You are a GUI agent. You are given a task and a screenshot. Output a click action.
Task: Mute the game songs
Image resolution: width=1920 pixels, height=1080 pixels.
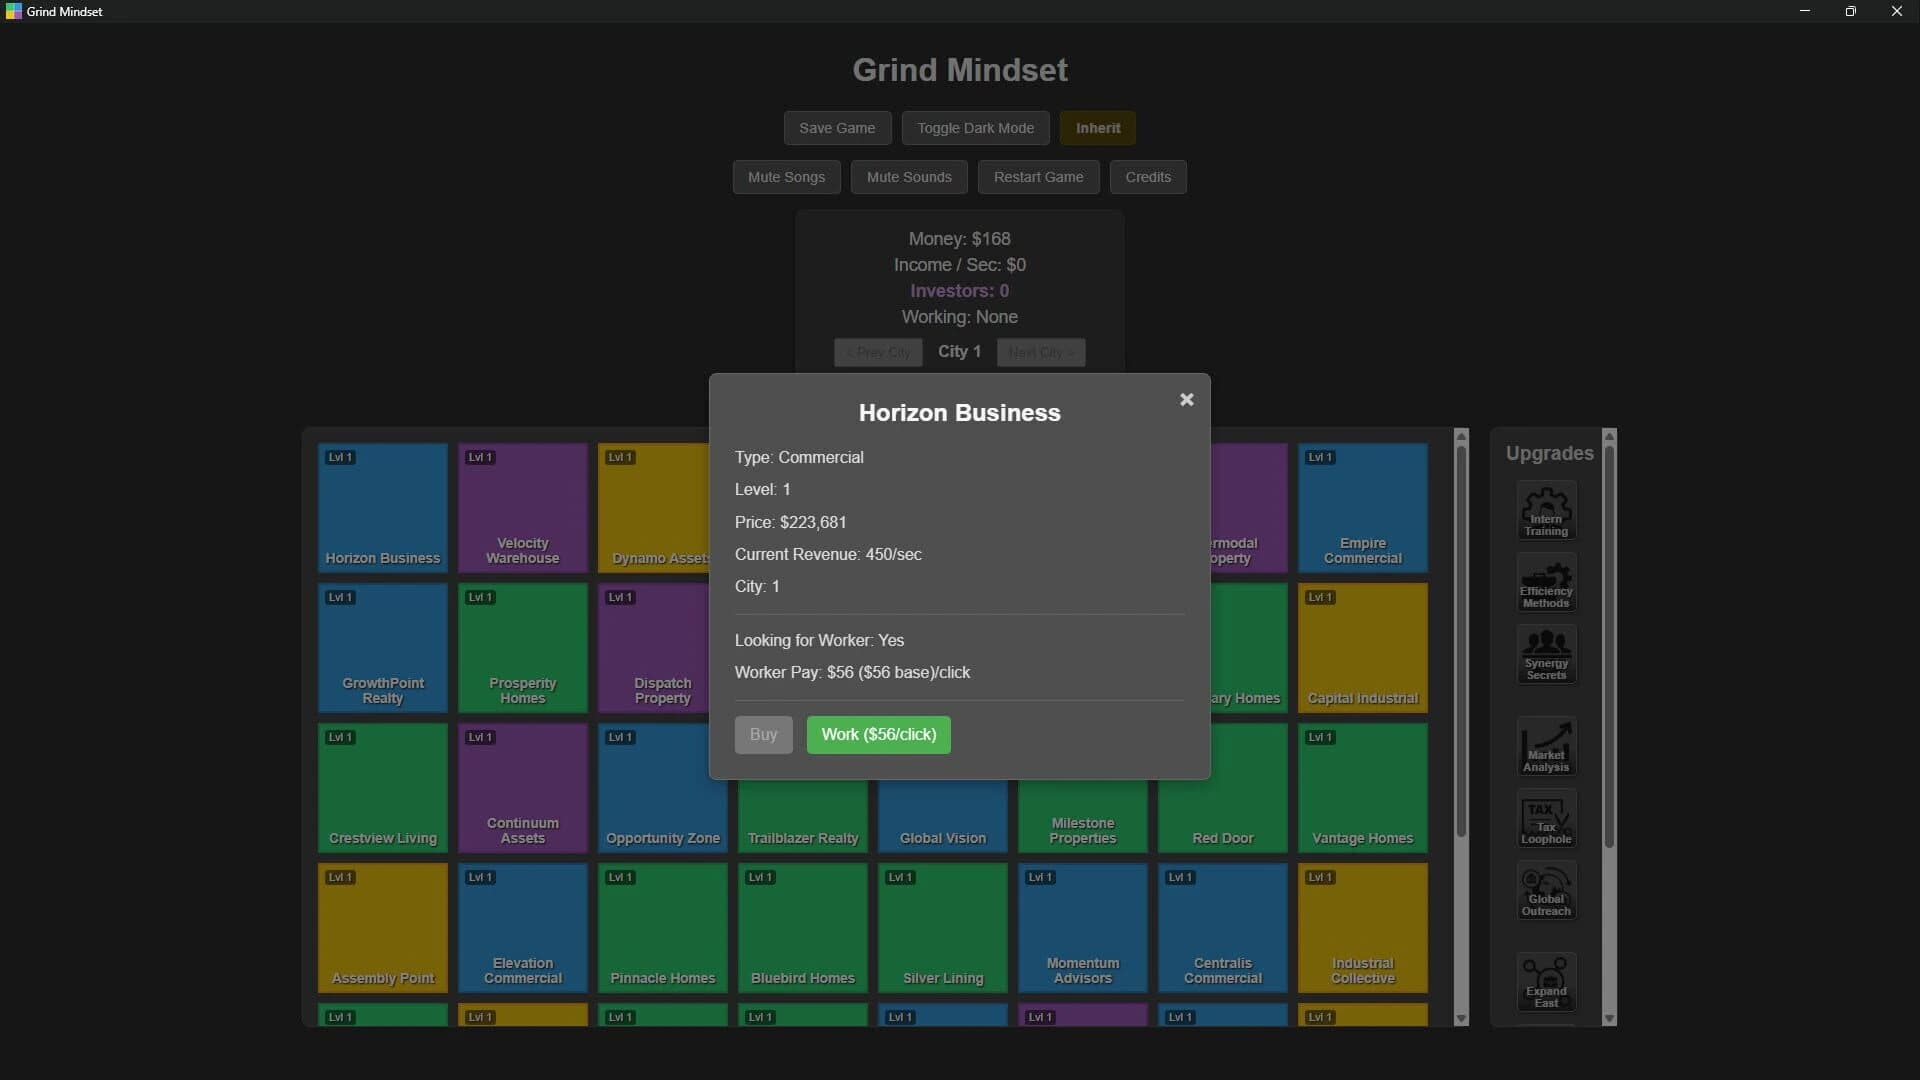(x=786, y=177)
